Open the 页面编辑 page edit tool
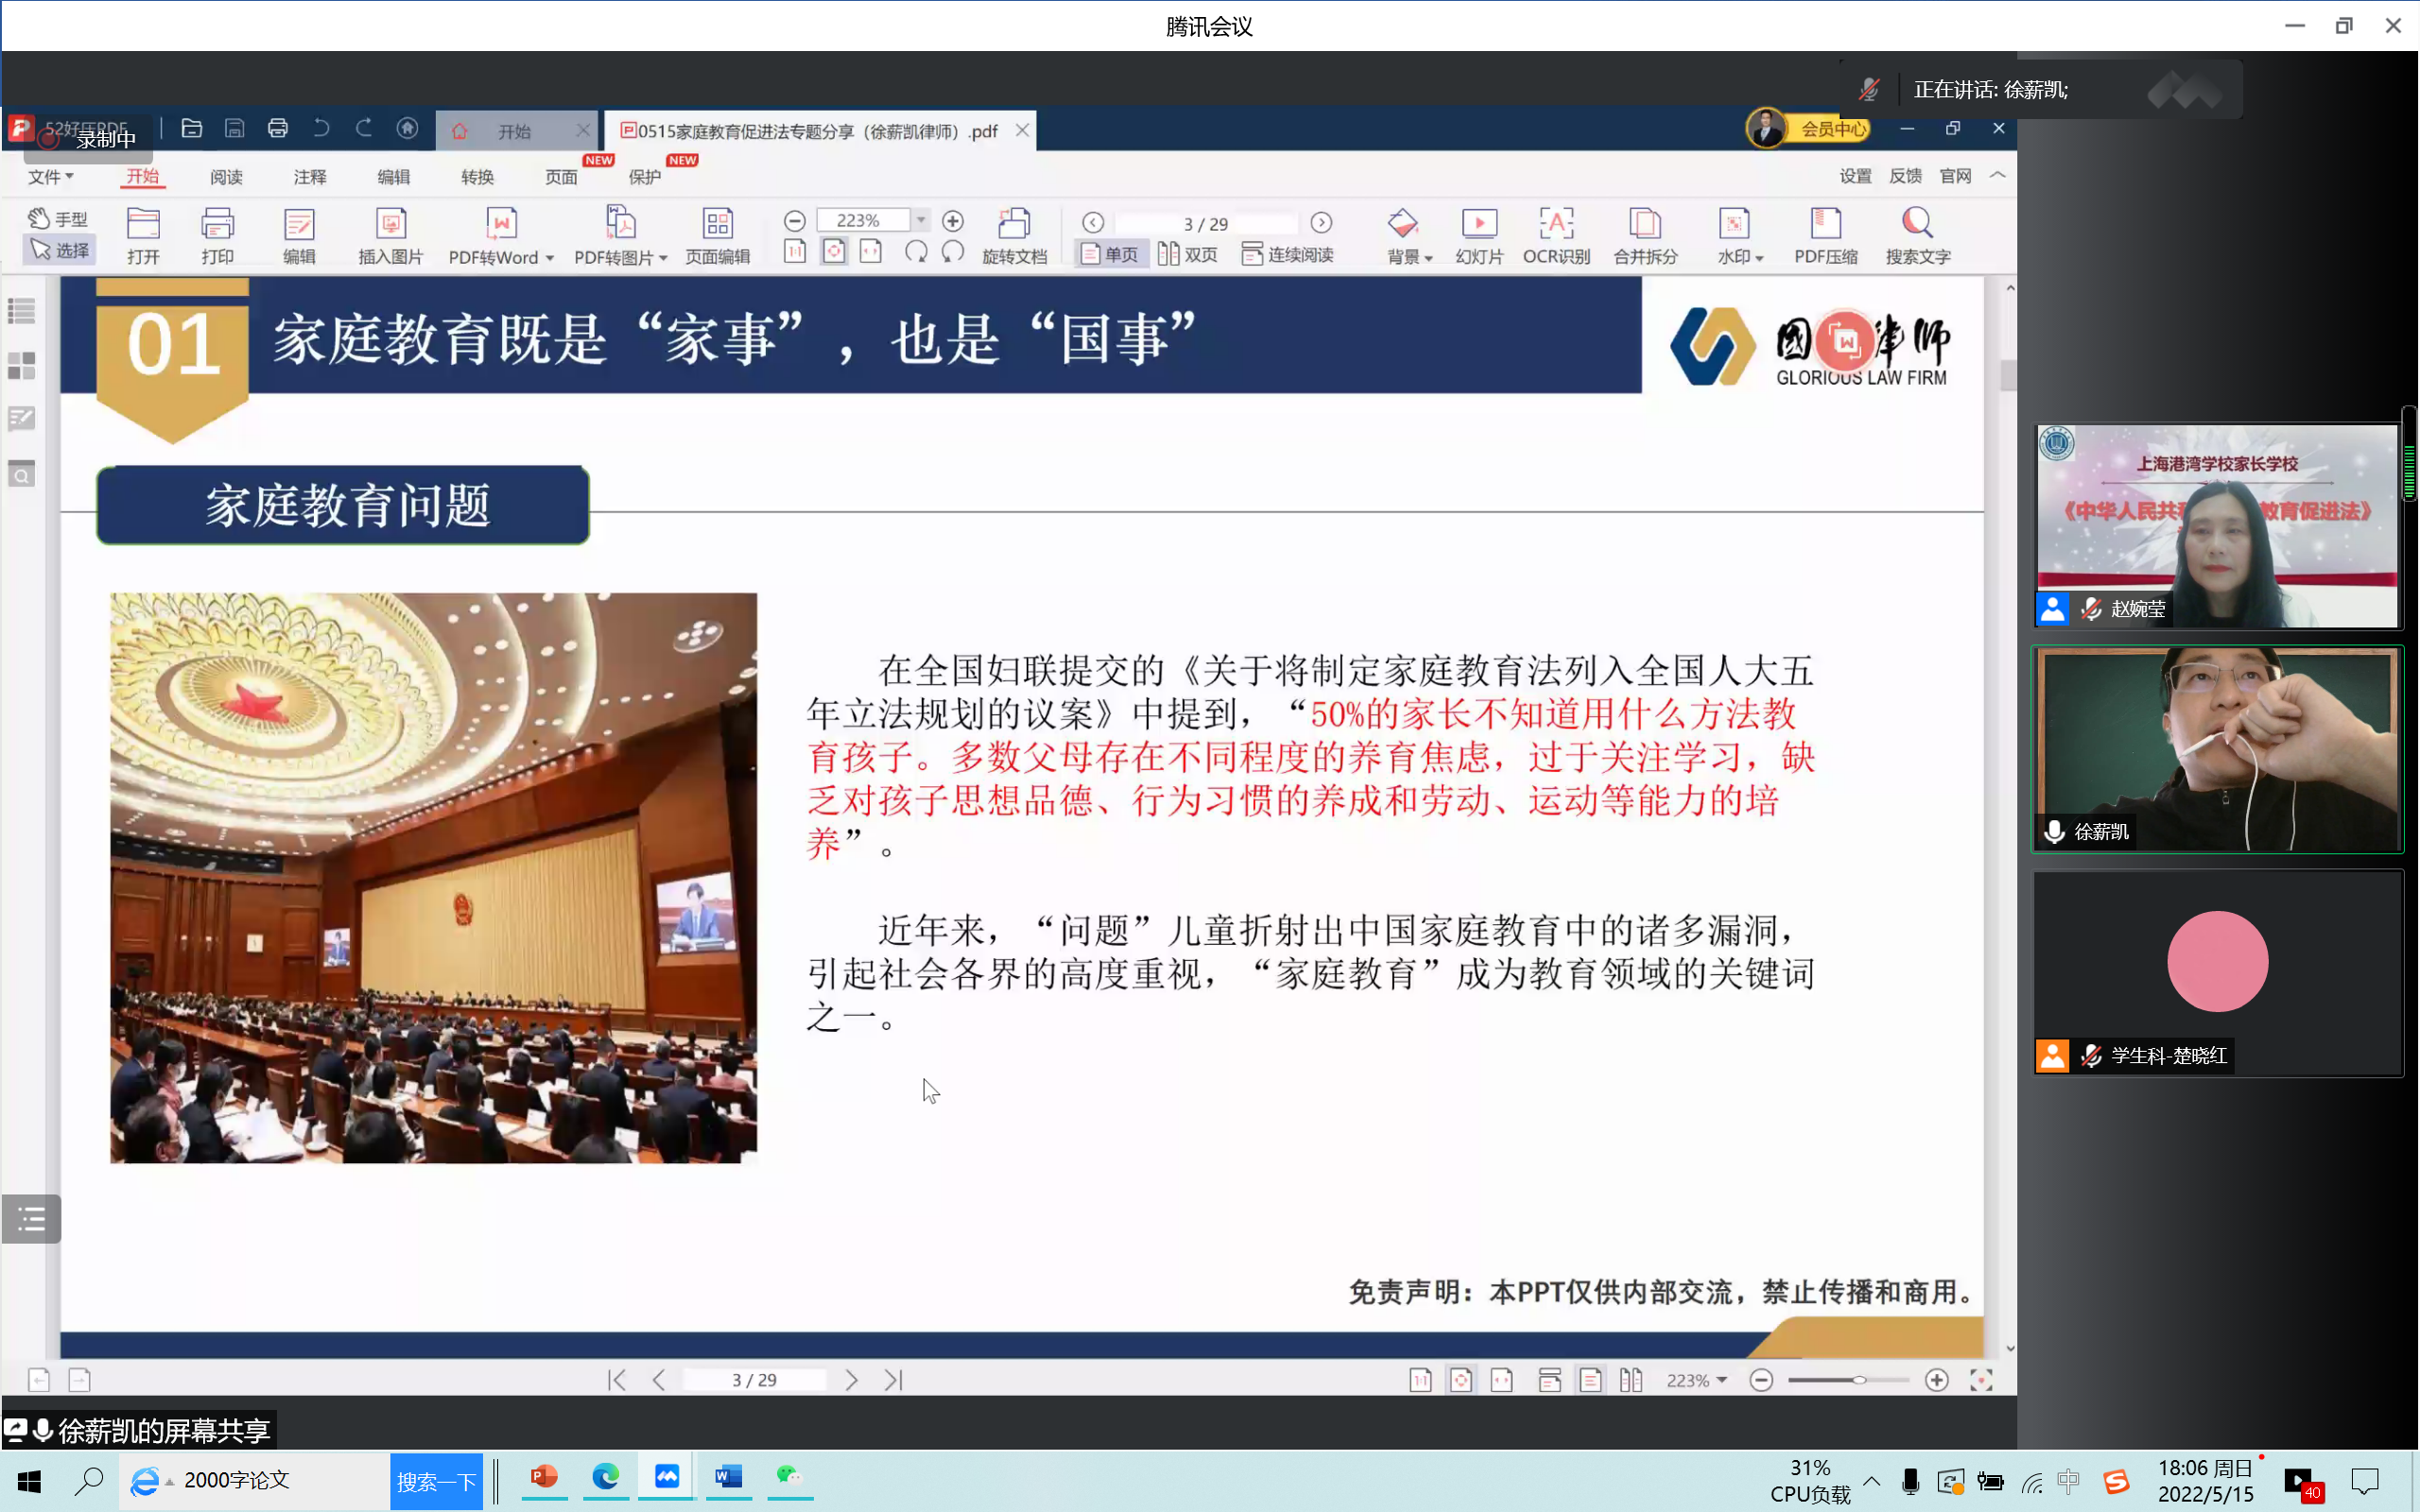 717,236
